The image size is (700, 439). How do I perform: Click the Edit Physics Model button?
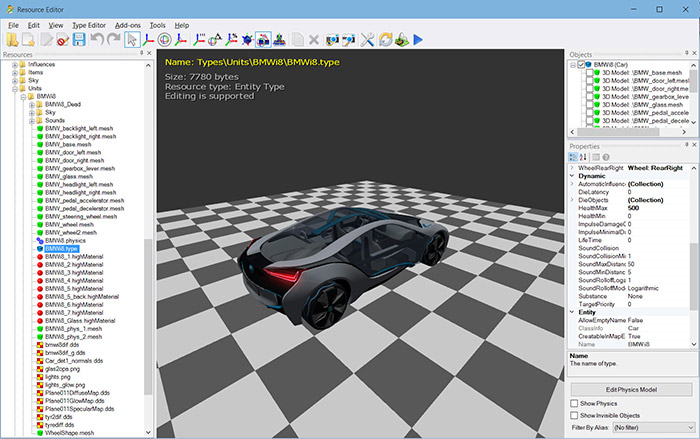631,389
